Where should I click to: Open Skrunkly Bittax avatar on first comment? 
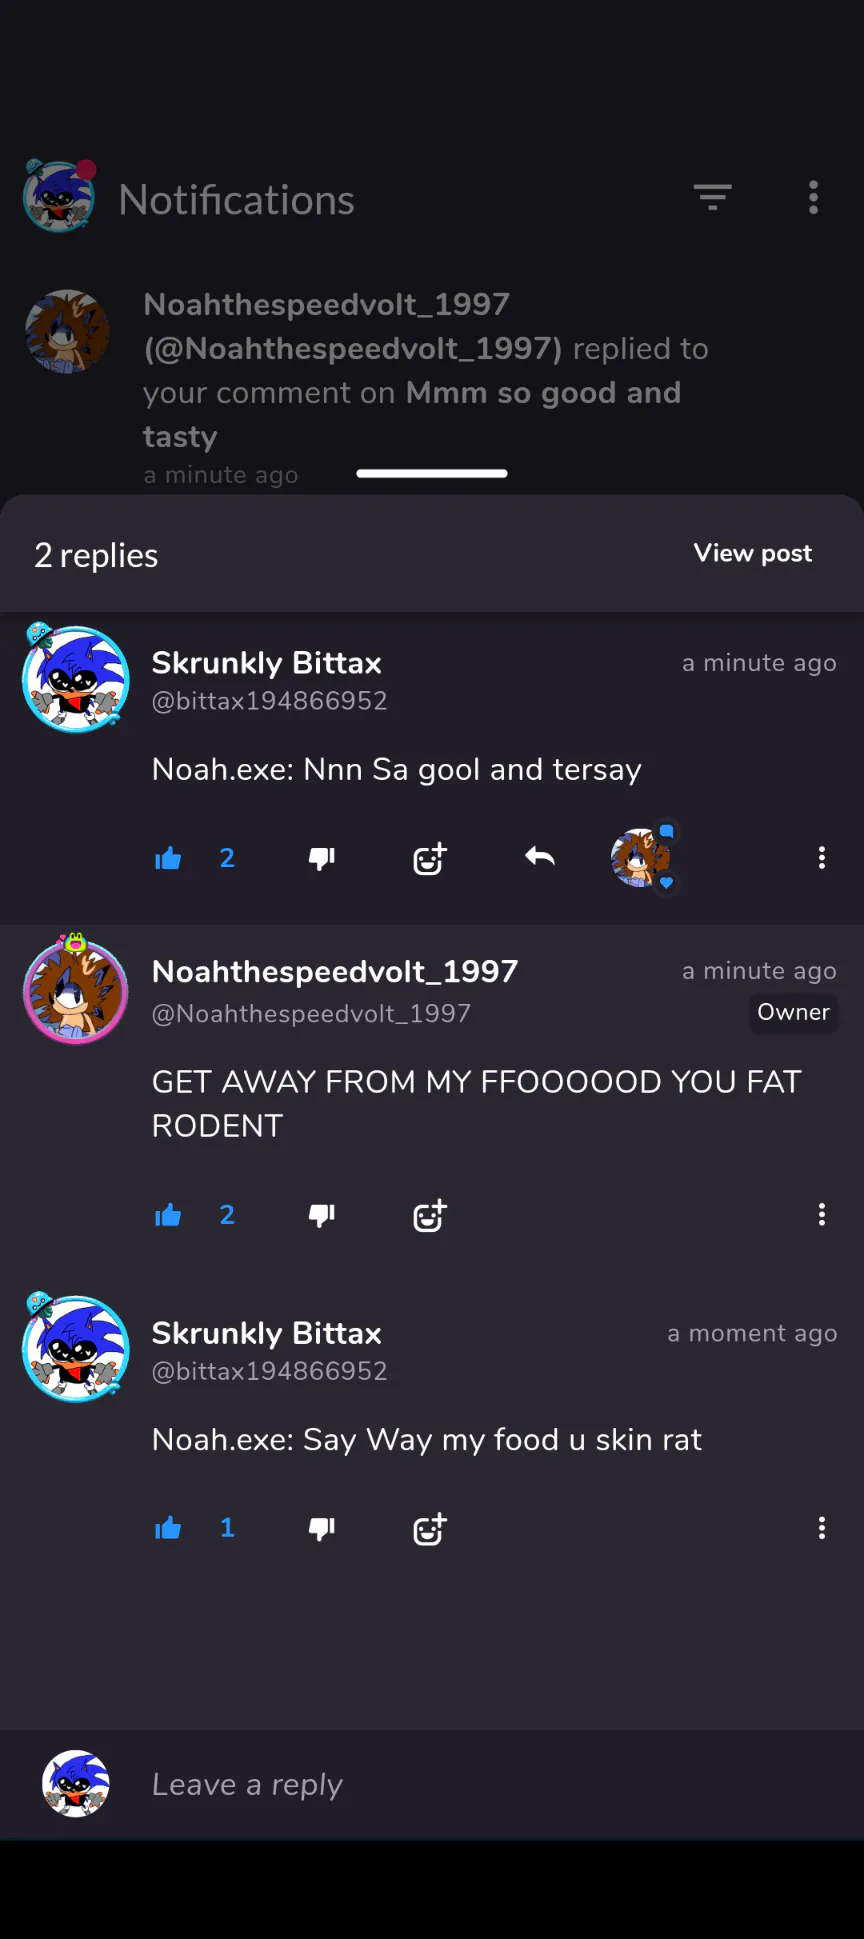click(x=75, y=678)
